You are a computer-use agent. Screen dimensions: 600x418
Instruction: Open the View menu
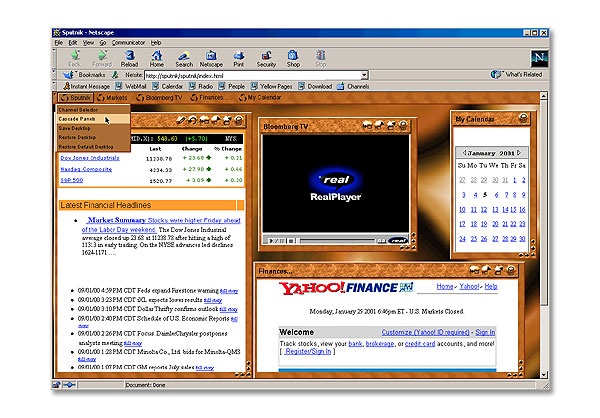pos(88,43)
